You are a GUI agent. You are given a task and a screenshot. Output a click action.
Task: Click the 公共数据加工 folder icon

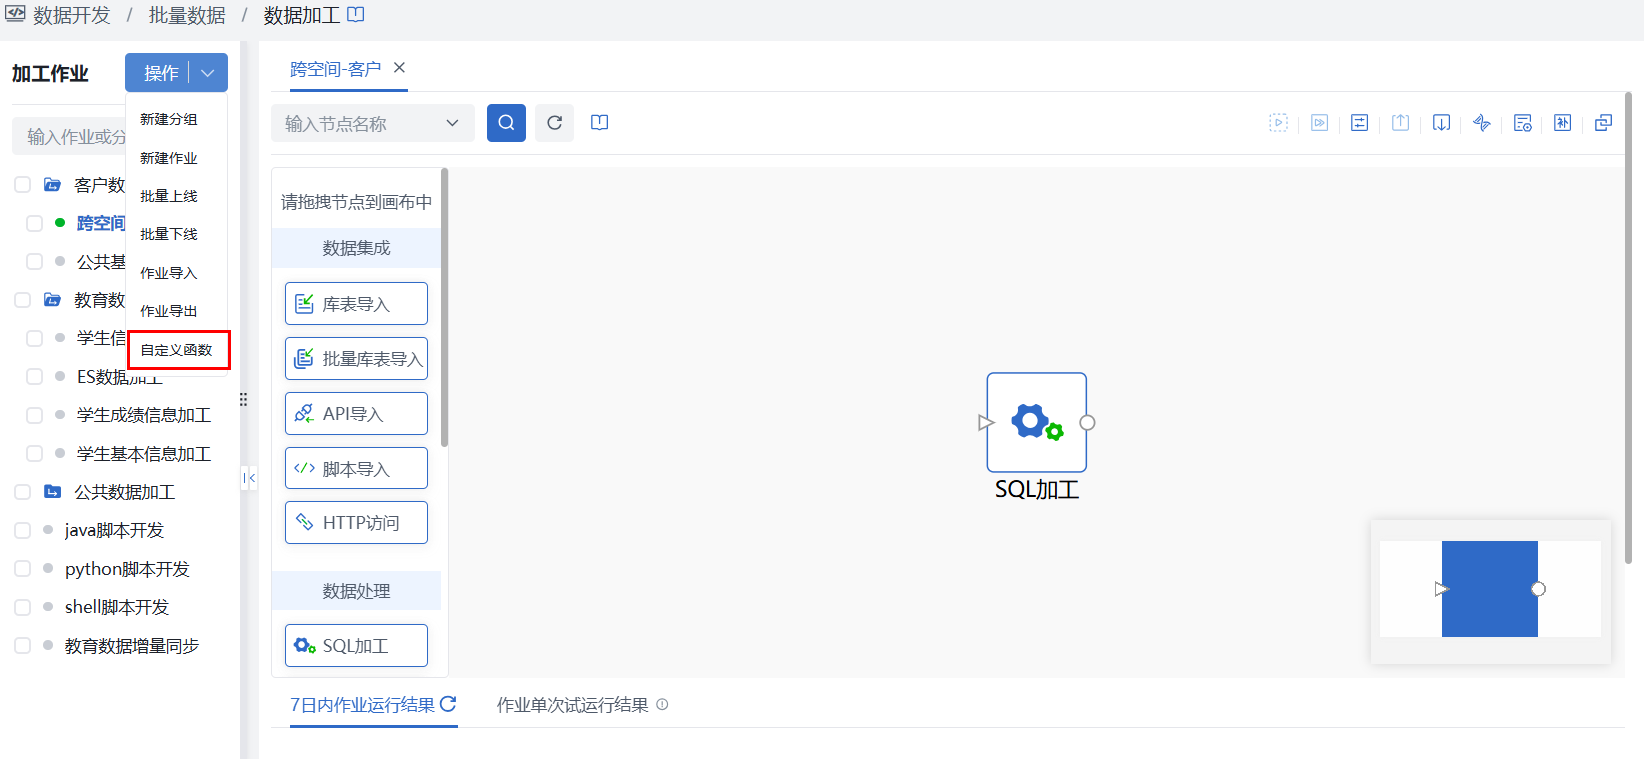(x=53, y=492)
